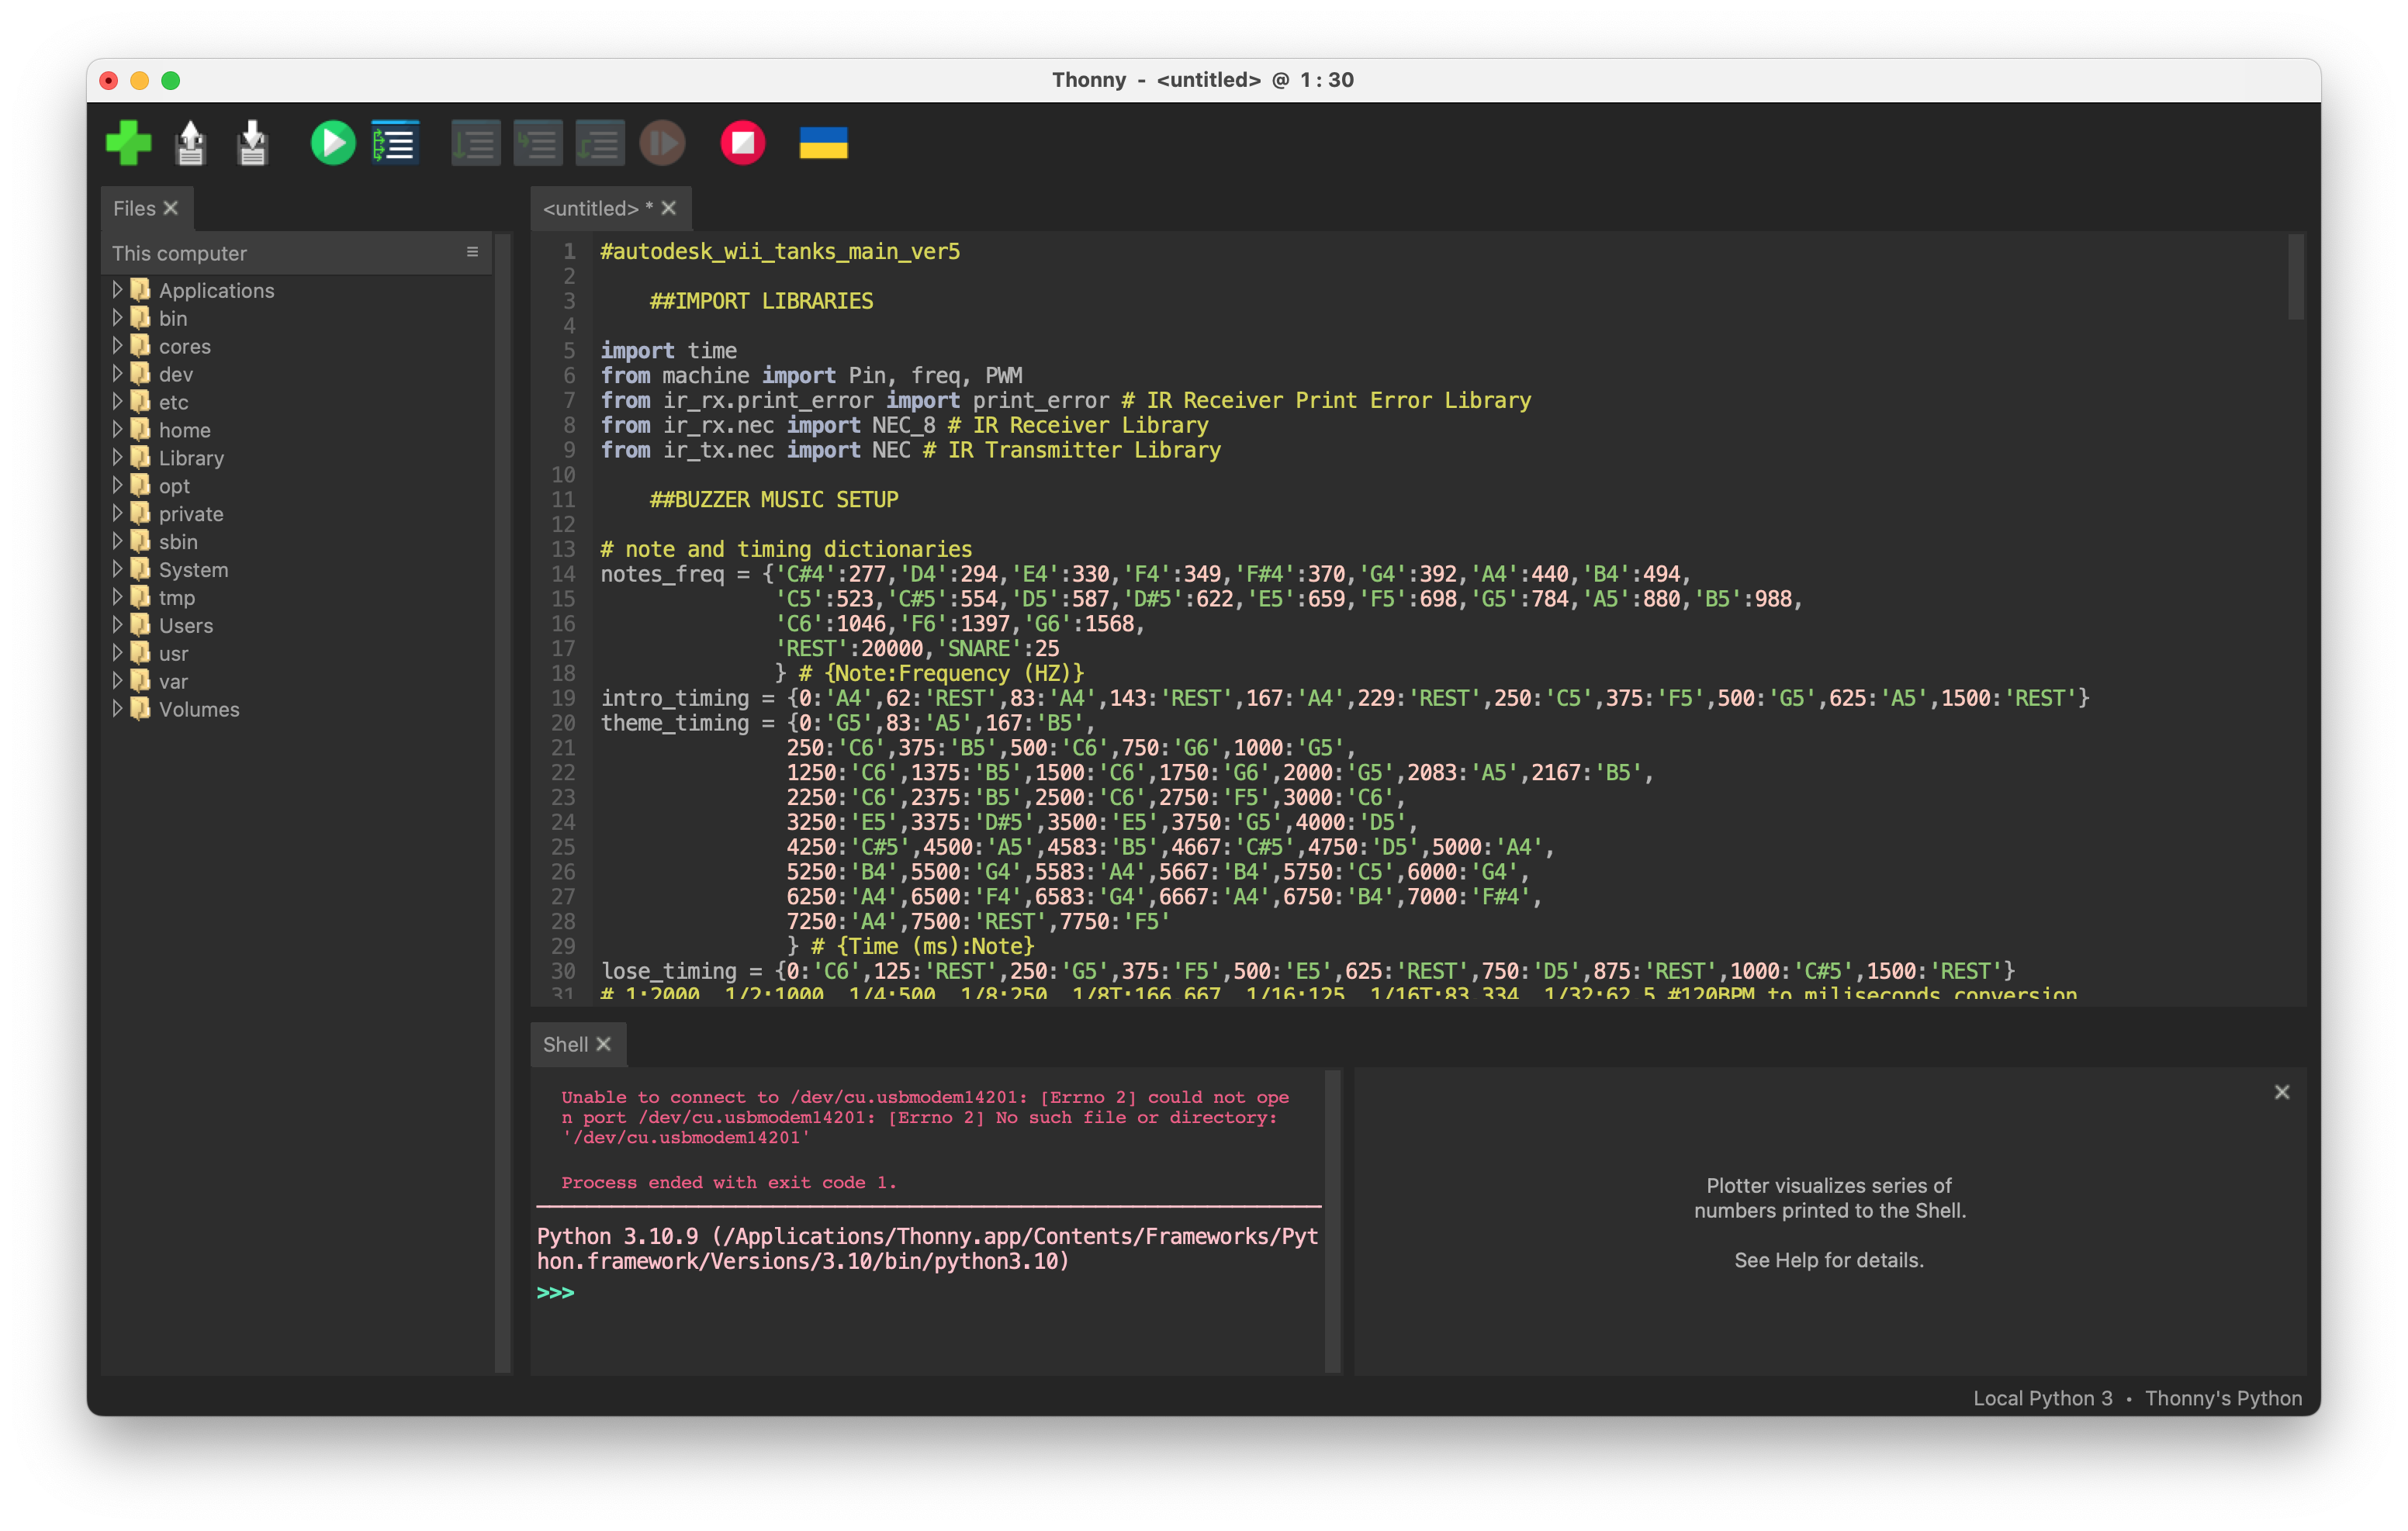Expand the Users folder tree node
This screenshot has width=2408, height=1531.
coord(117,625)
